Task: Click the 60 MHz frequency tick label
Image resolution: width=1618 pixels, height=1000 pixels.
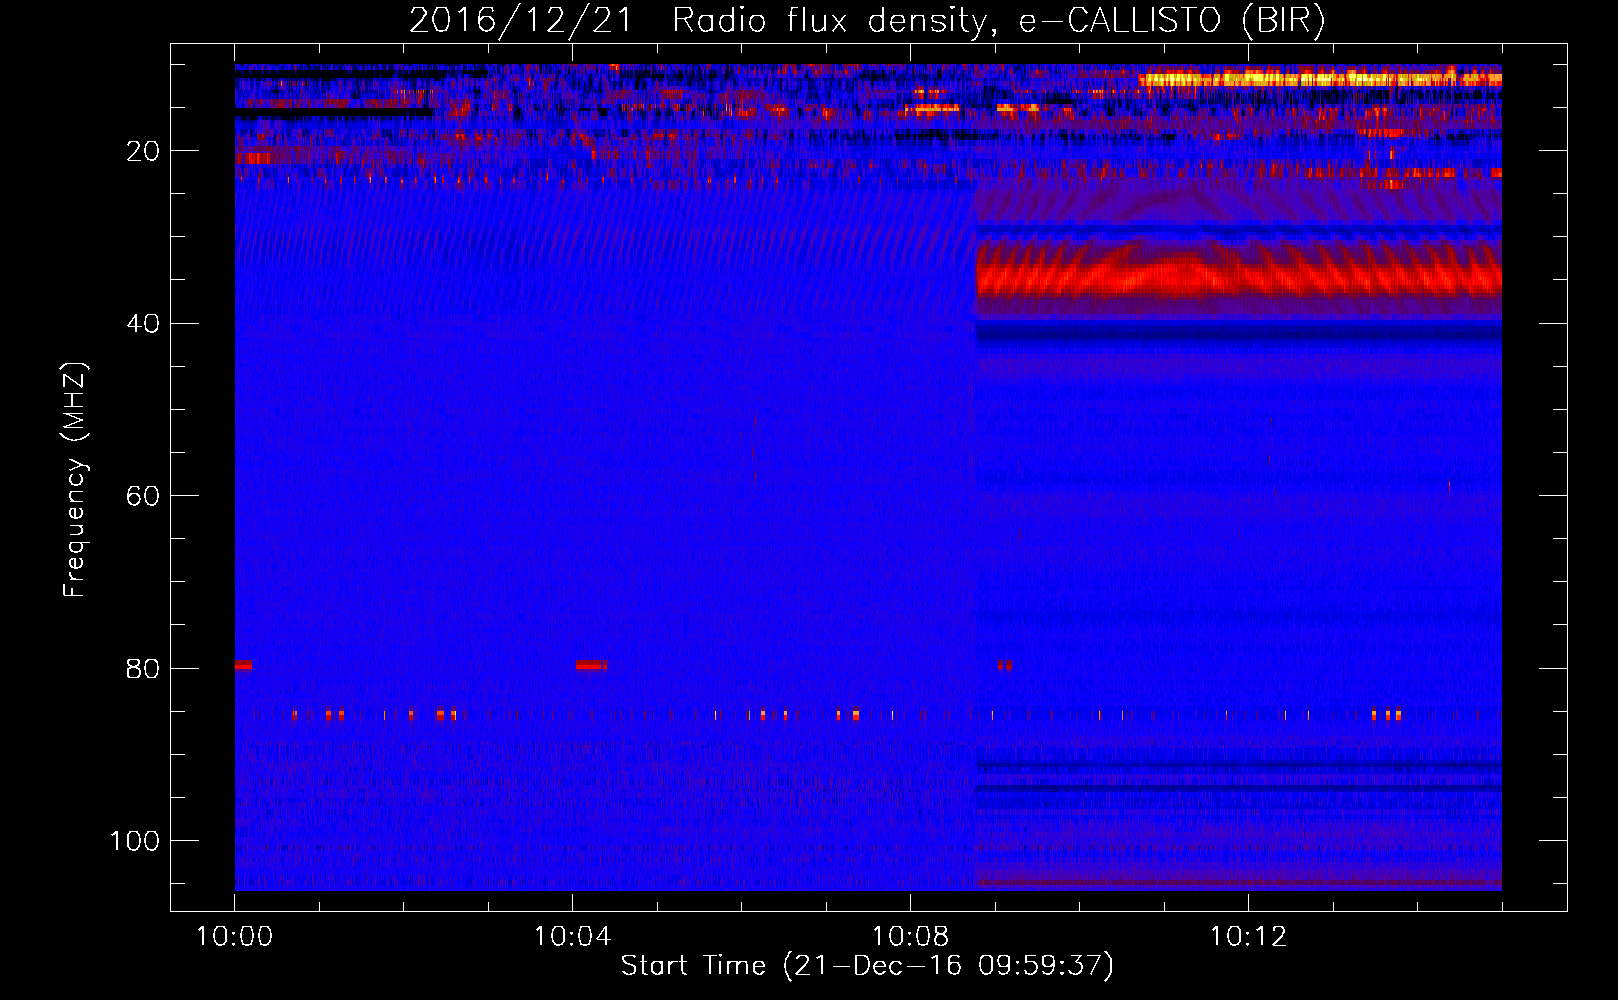Action: [143, 496]
